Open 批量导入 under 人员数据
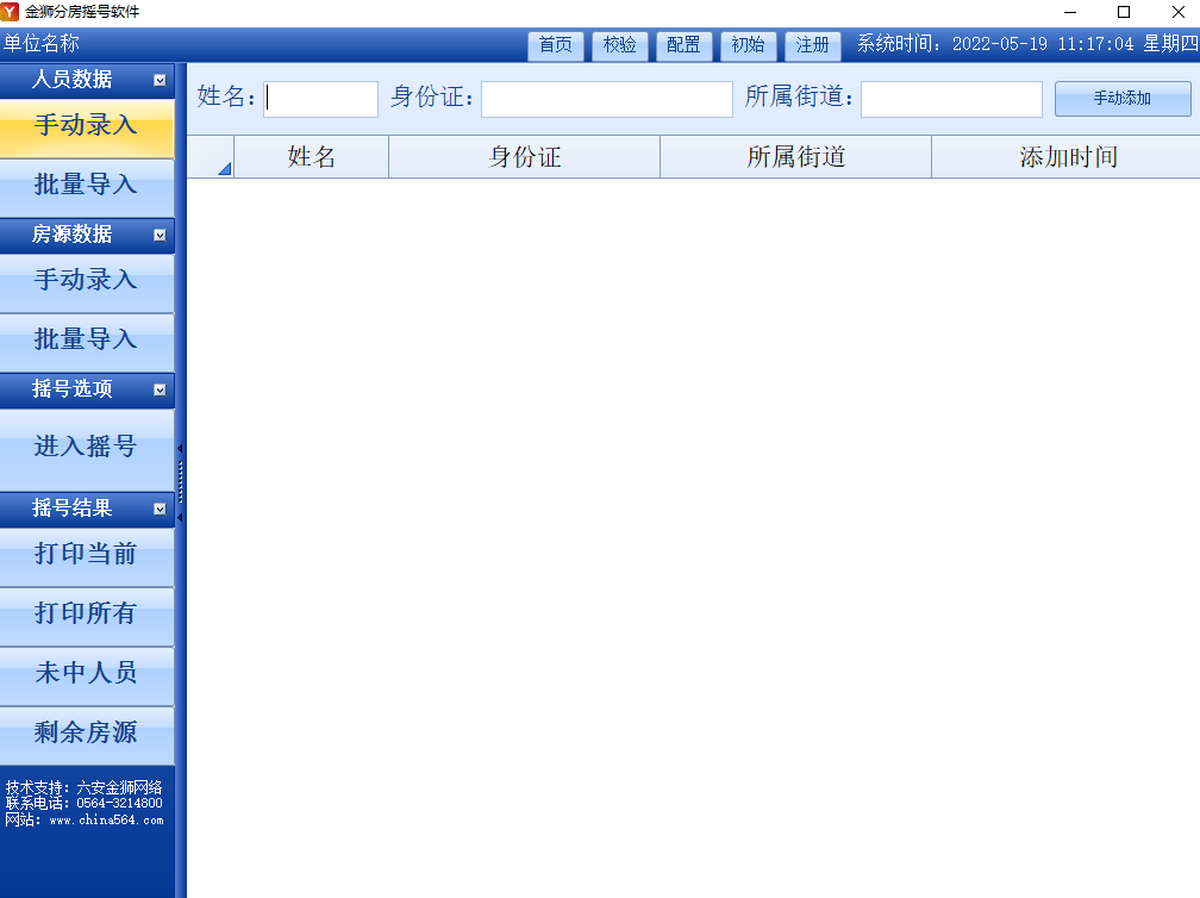 pyautogui.click(x=87, y=186)
